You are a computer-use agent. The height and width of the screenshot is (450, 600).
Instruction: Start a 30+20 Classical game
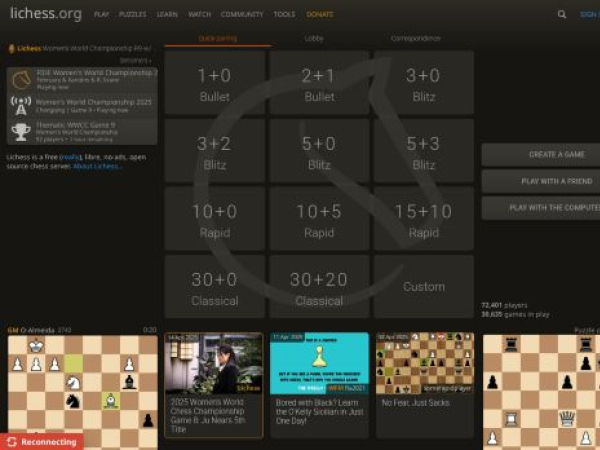(319, 287)
